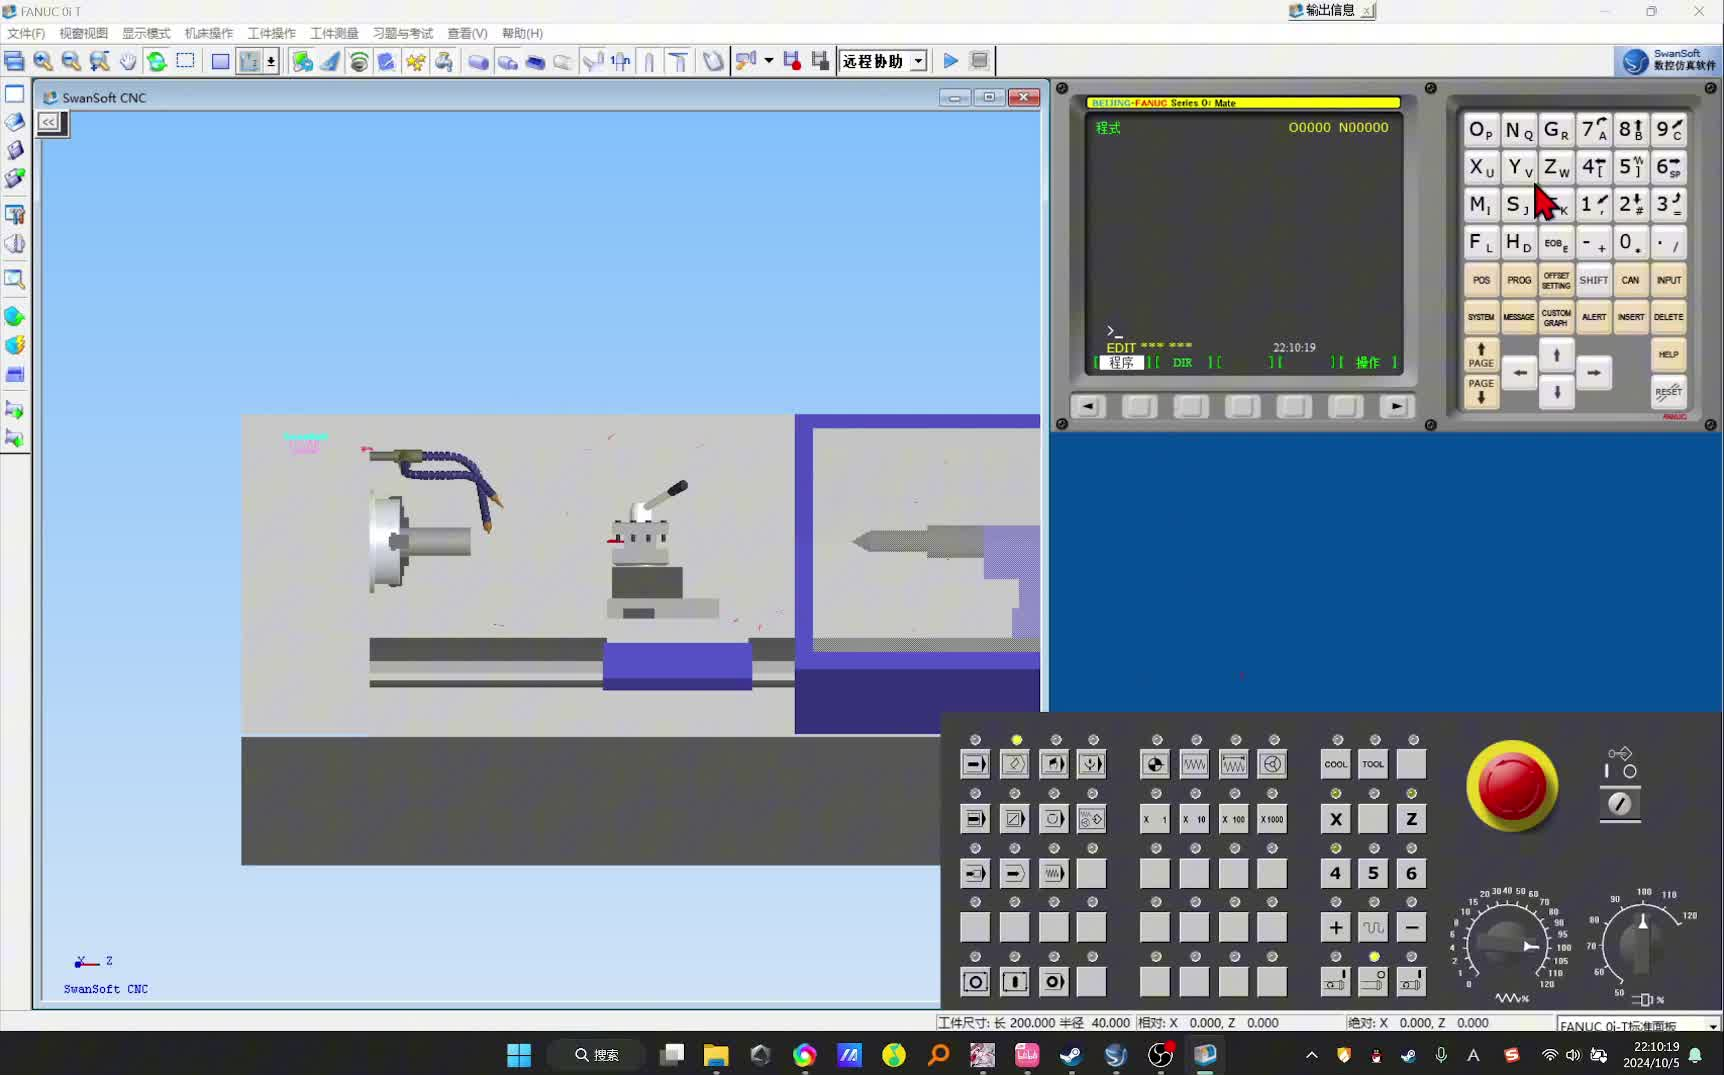Click the handwheel mode button

1272,764
